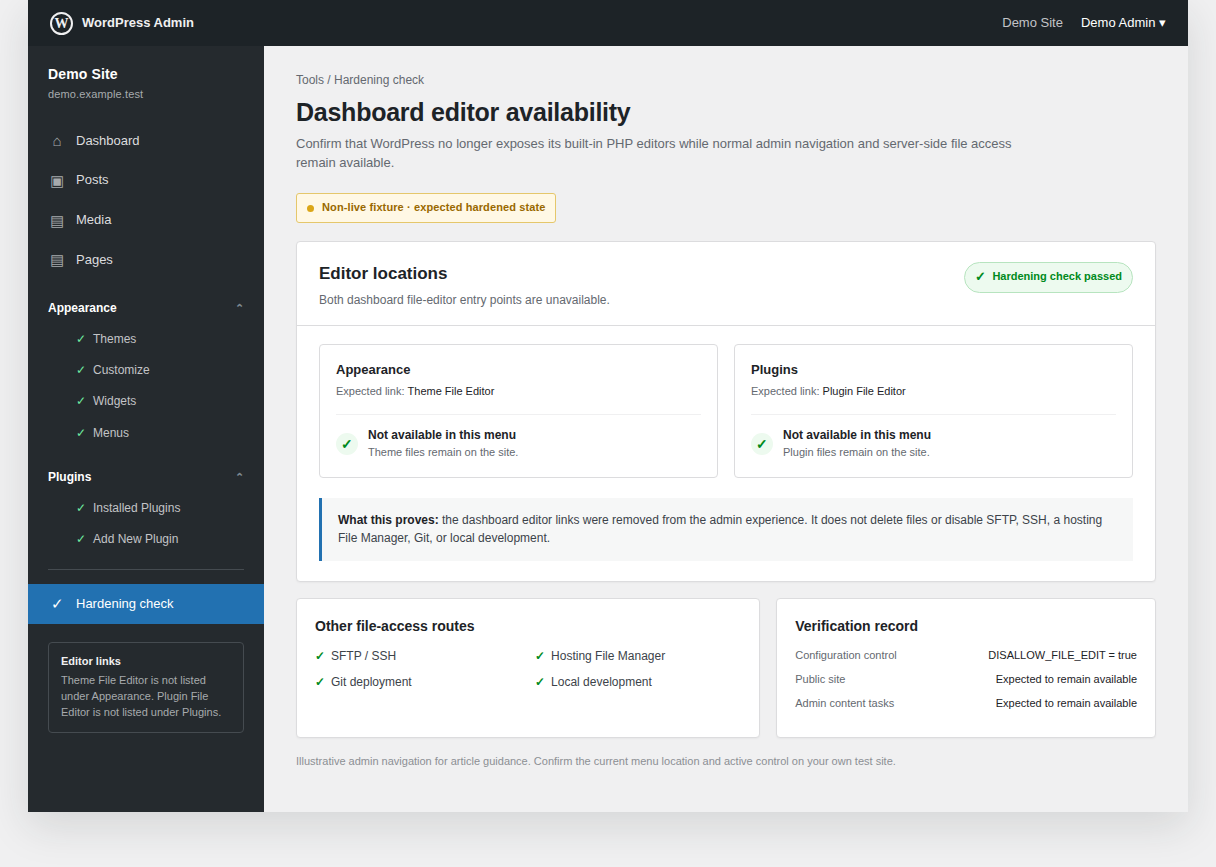Click the checkmark in Hardening check passed badge

click(980, 277)
